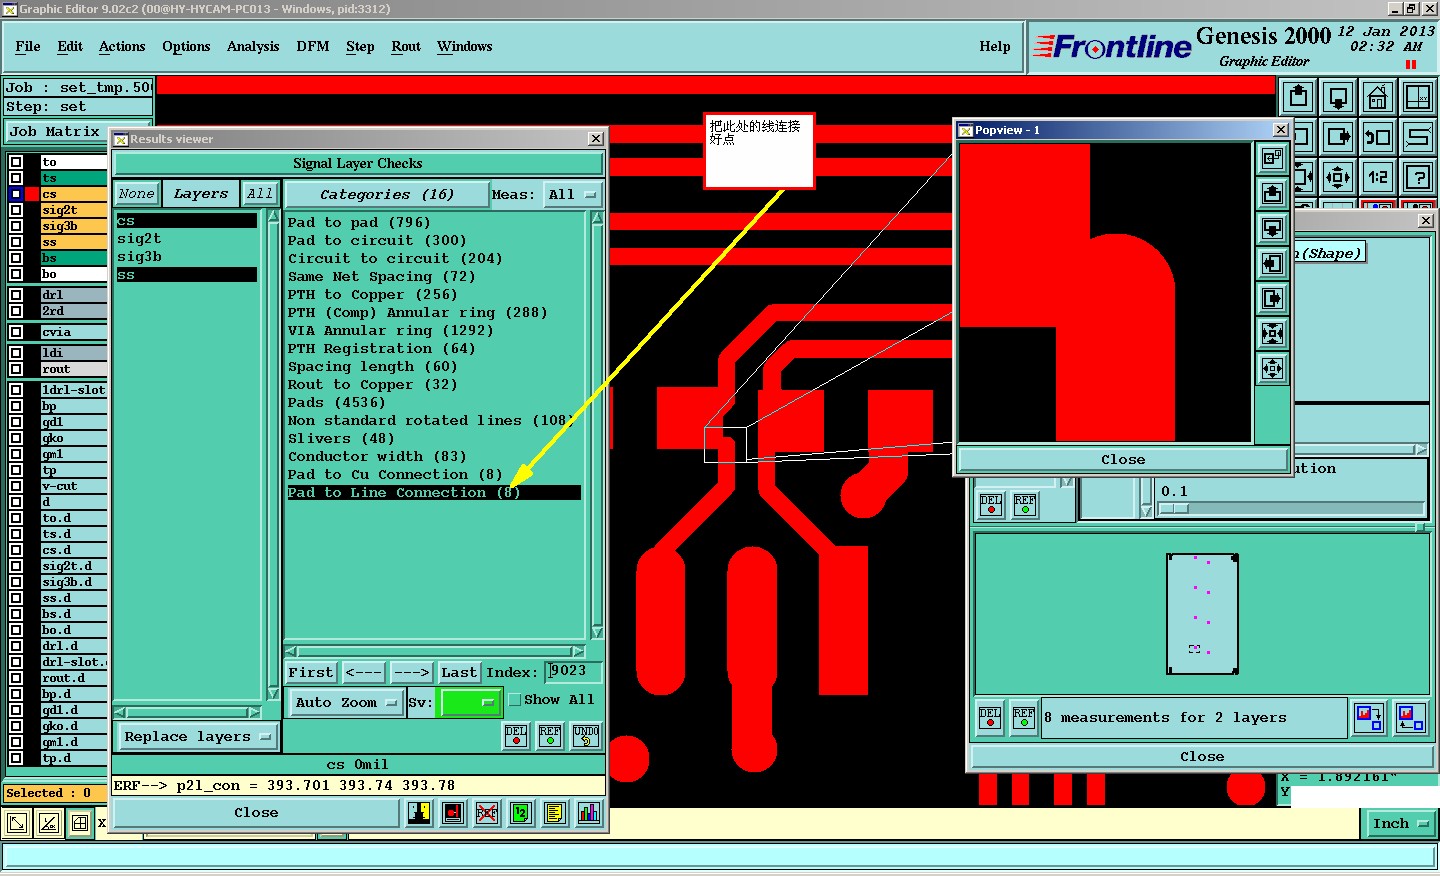
Task: Open the XY coordinate grid tool
Action: pyautogui.click(x=1418, y=97)
